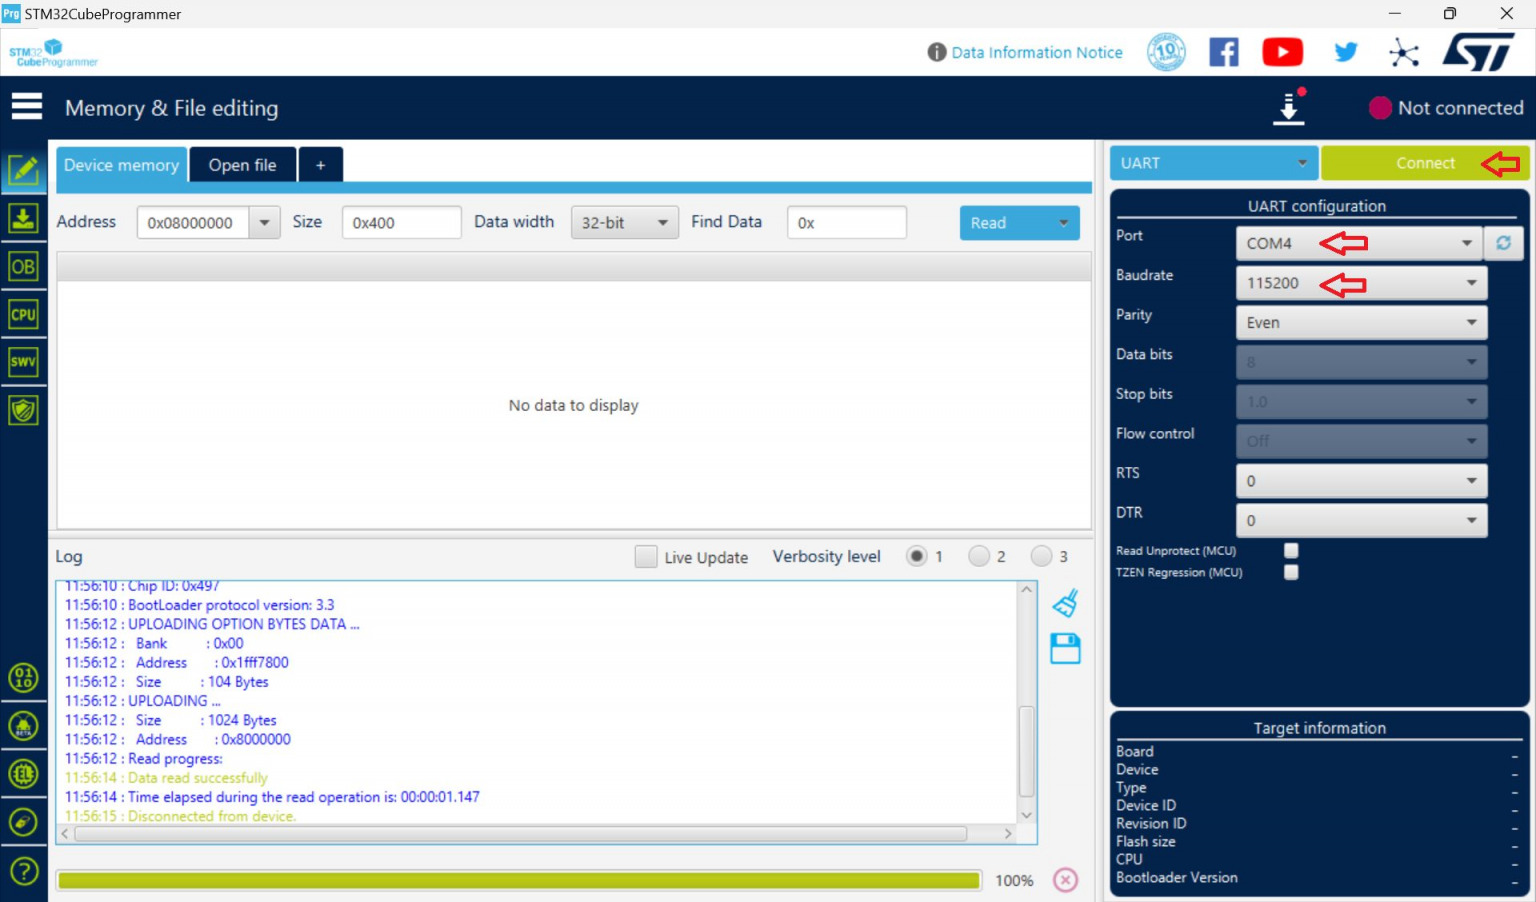Save the log with floppy icon
Image resolution: width=1536 pixels, height=902 pixels.
(1065, 649)
